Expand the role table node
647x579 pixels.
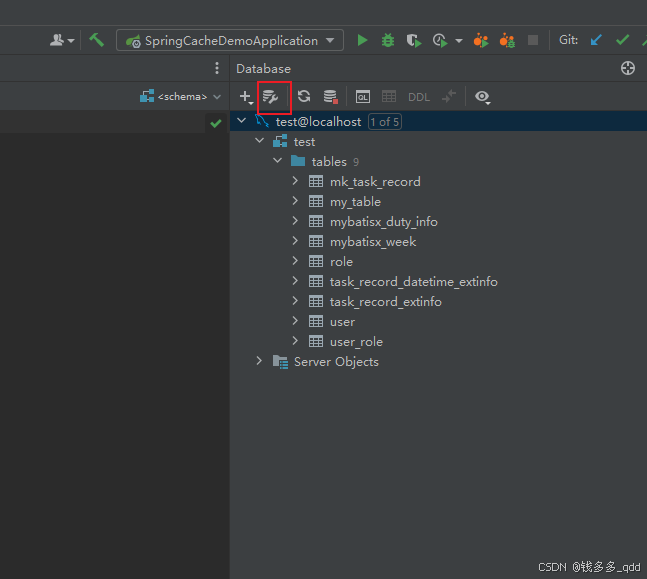(295, 261)
